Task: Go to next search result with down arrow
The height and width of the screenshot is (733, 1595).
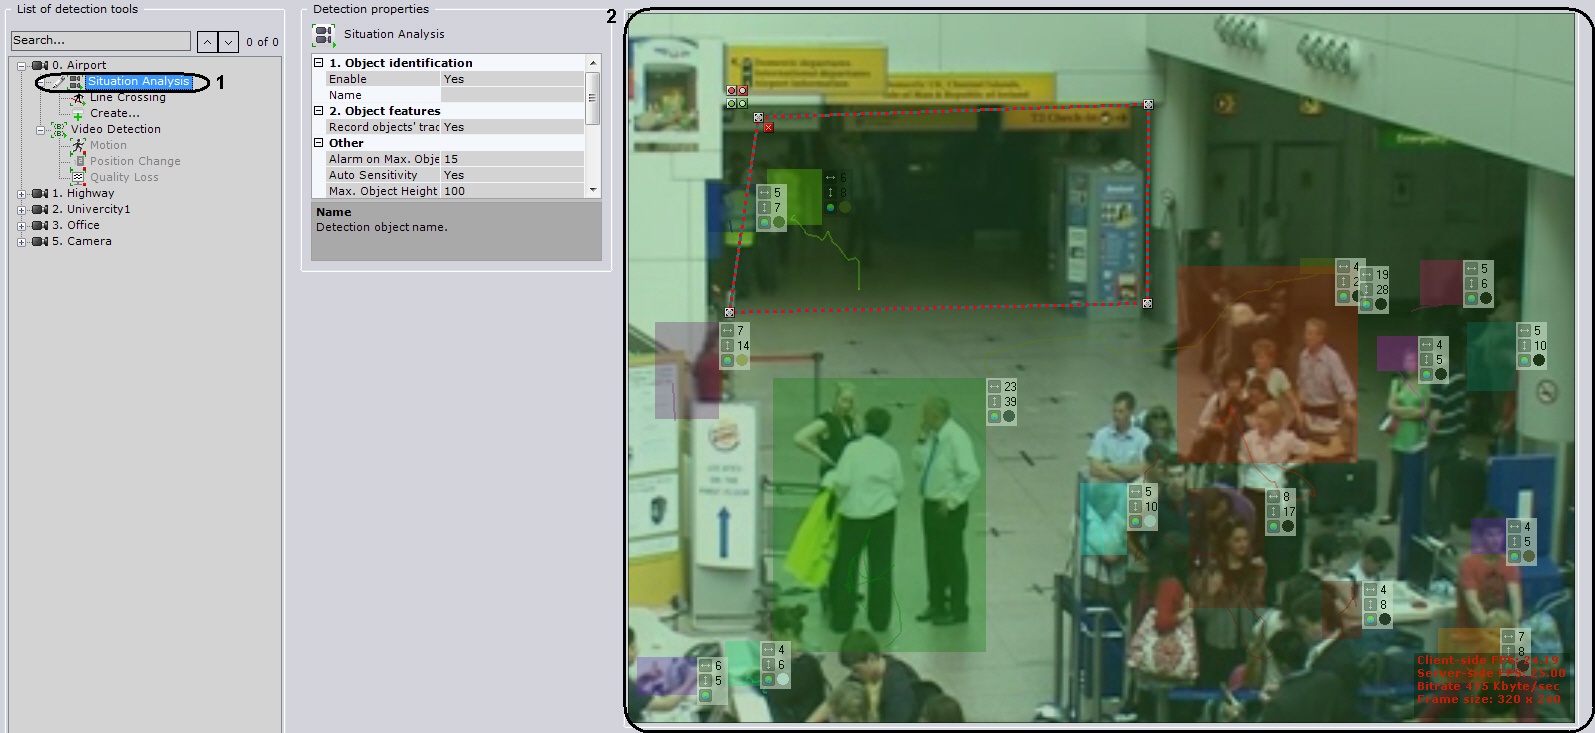Action: coord(229,41)
